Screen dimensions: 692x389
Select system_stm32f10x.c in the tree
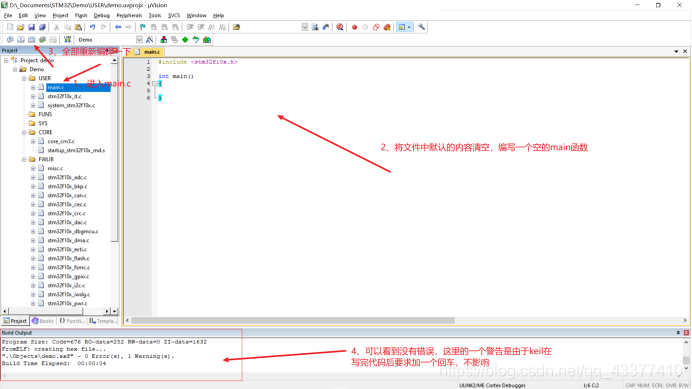(x=71, y=106)
